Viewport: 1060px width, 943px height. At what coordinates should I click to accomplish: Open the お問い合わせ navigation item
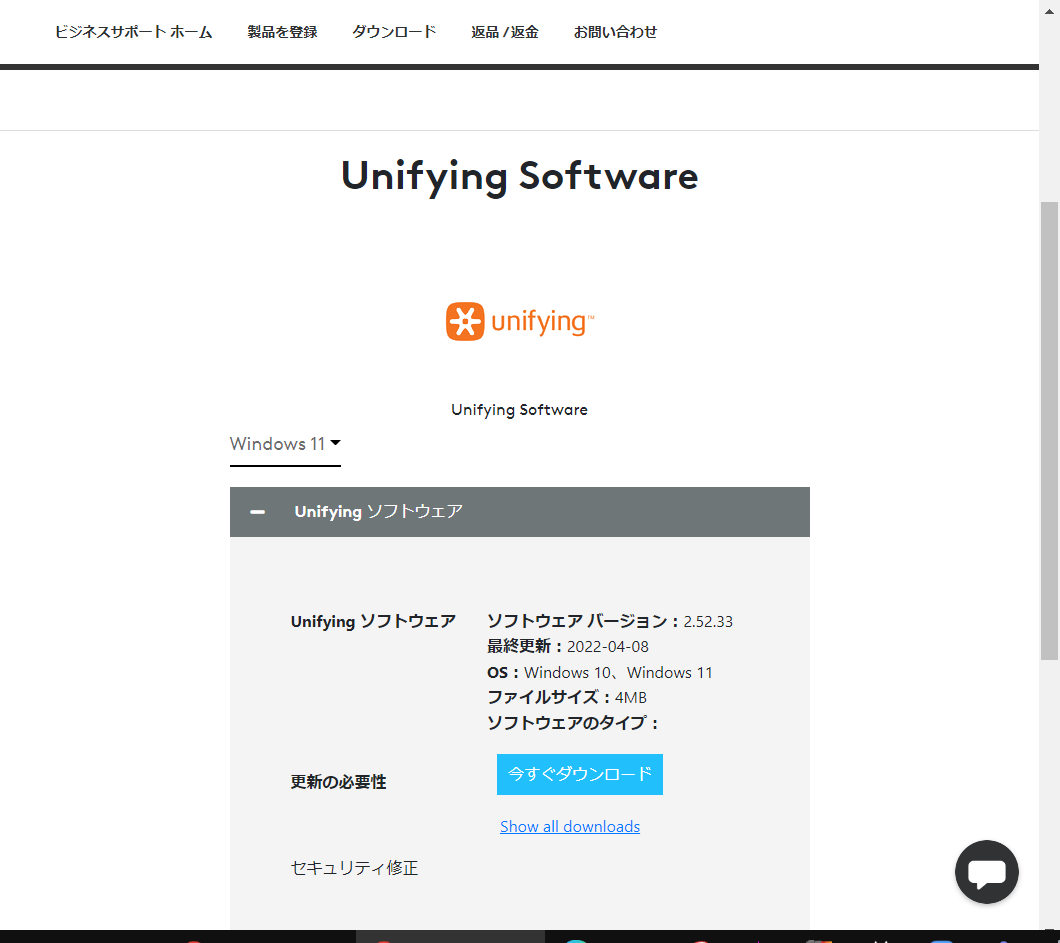click(615, 32)
